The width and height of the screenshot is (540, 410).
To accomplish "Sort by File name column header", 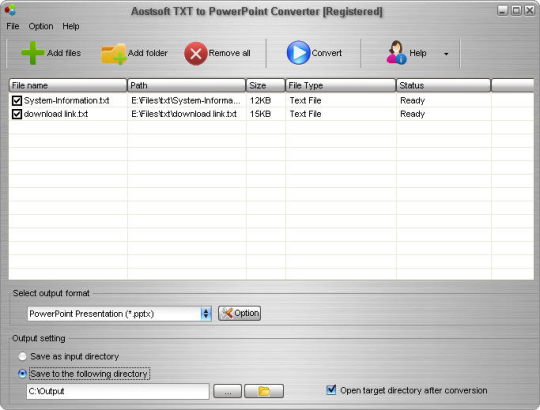I will coord(68,85).
